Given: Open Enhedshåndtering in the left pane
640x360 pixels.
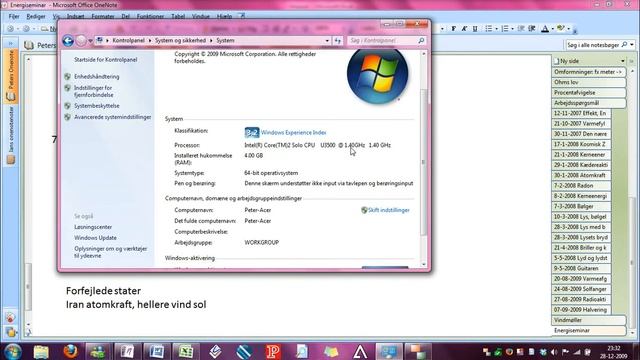Looking at the screenshot, I should pyautogui.click(x=97, y=77).
